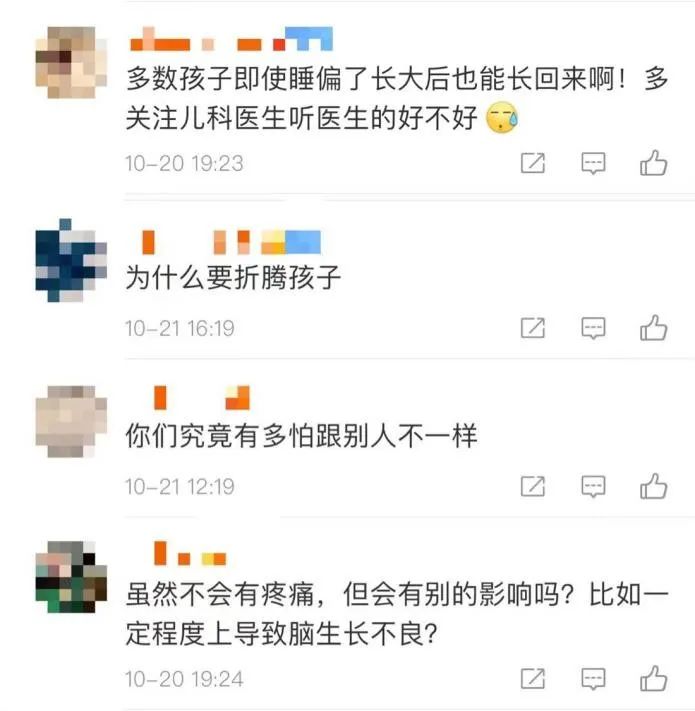Reply to the 10-20 19:23 comment
The height and width of the screenshot is (711, 695).
click(x=593, y=164)
